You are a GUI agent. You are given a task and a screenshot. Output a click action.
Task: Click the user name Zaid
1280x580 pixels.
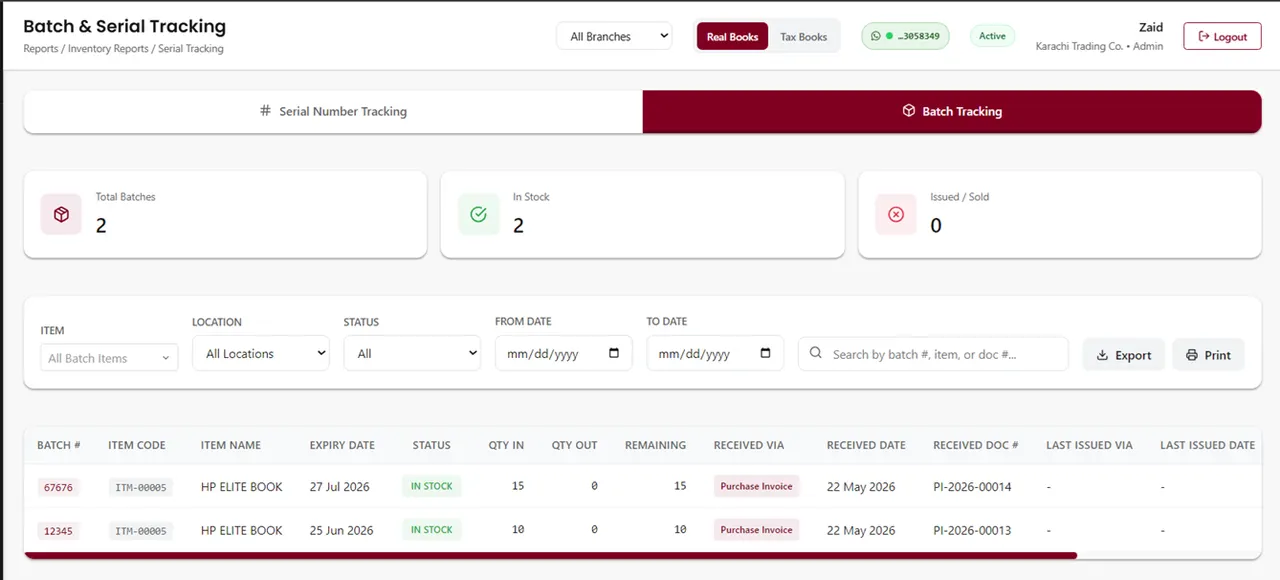[1151, 27]
